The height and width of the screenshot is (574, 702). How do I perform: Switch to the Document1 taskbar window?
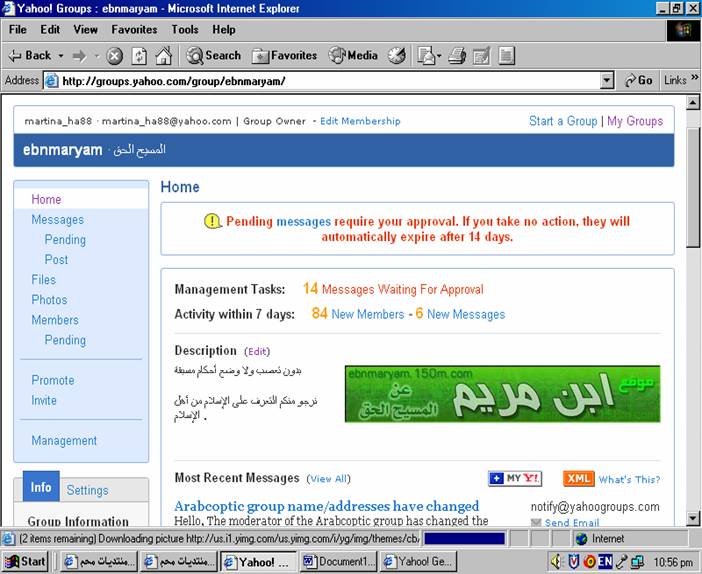[x=339, y=561]
